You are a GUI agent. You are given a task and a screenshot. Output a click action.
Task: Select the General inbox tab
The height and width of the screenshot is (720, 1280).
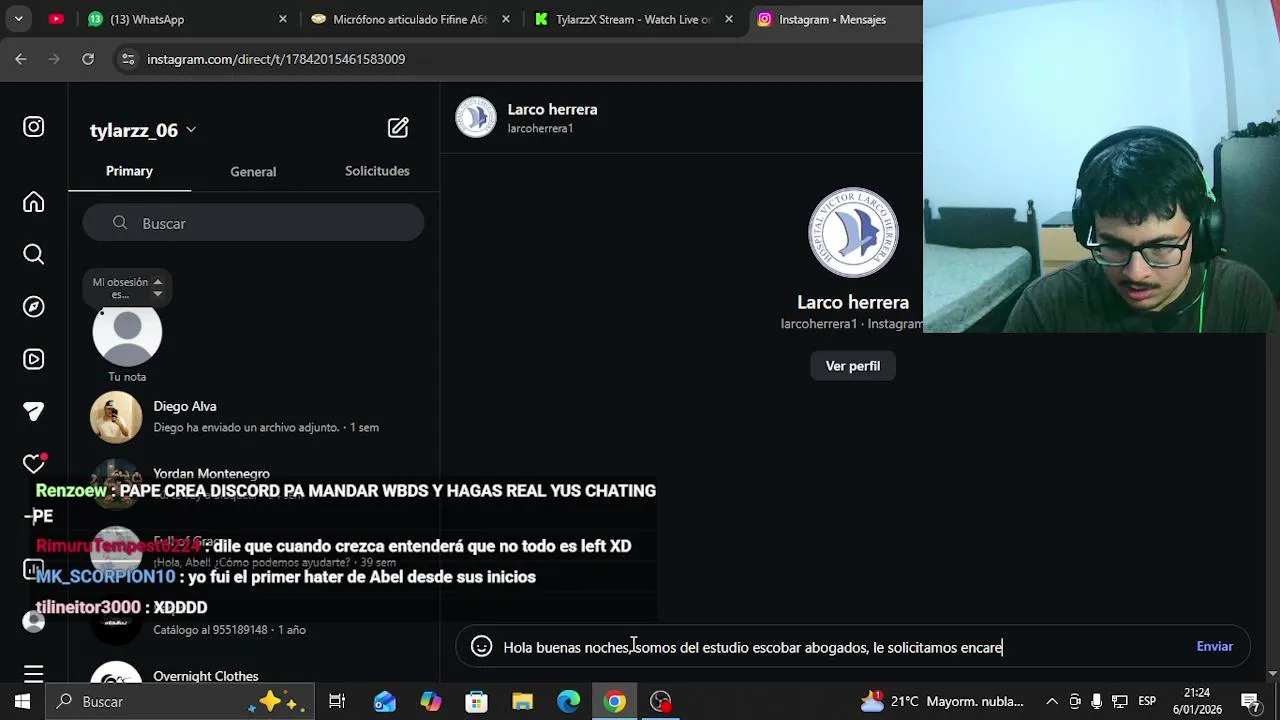[x=253, y=171]
